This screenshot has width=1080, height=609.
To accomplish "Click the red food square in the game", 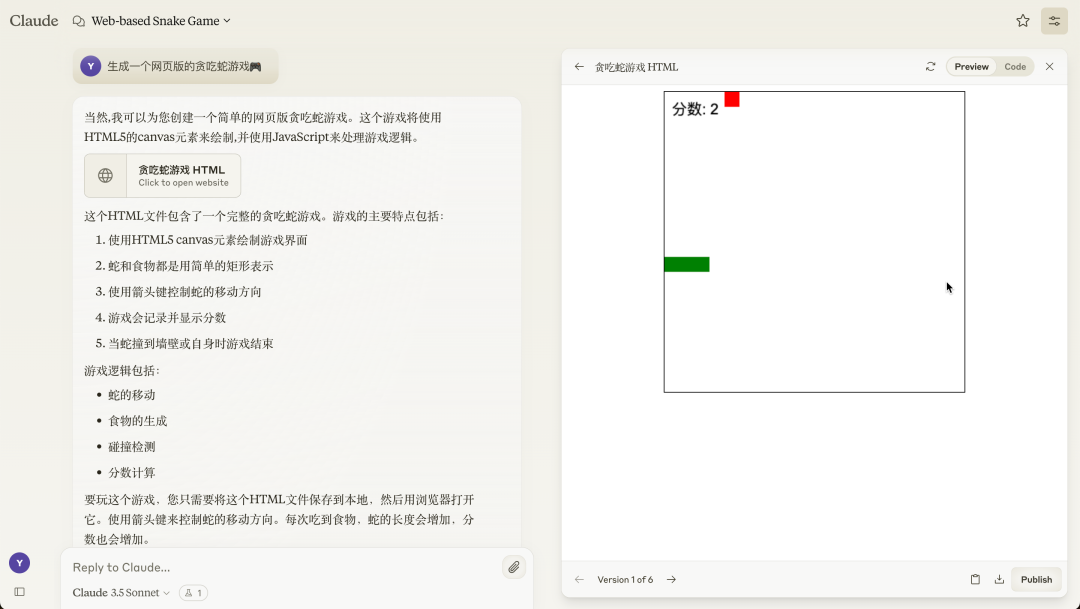I will click(x=731, y=99).
